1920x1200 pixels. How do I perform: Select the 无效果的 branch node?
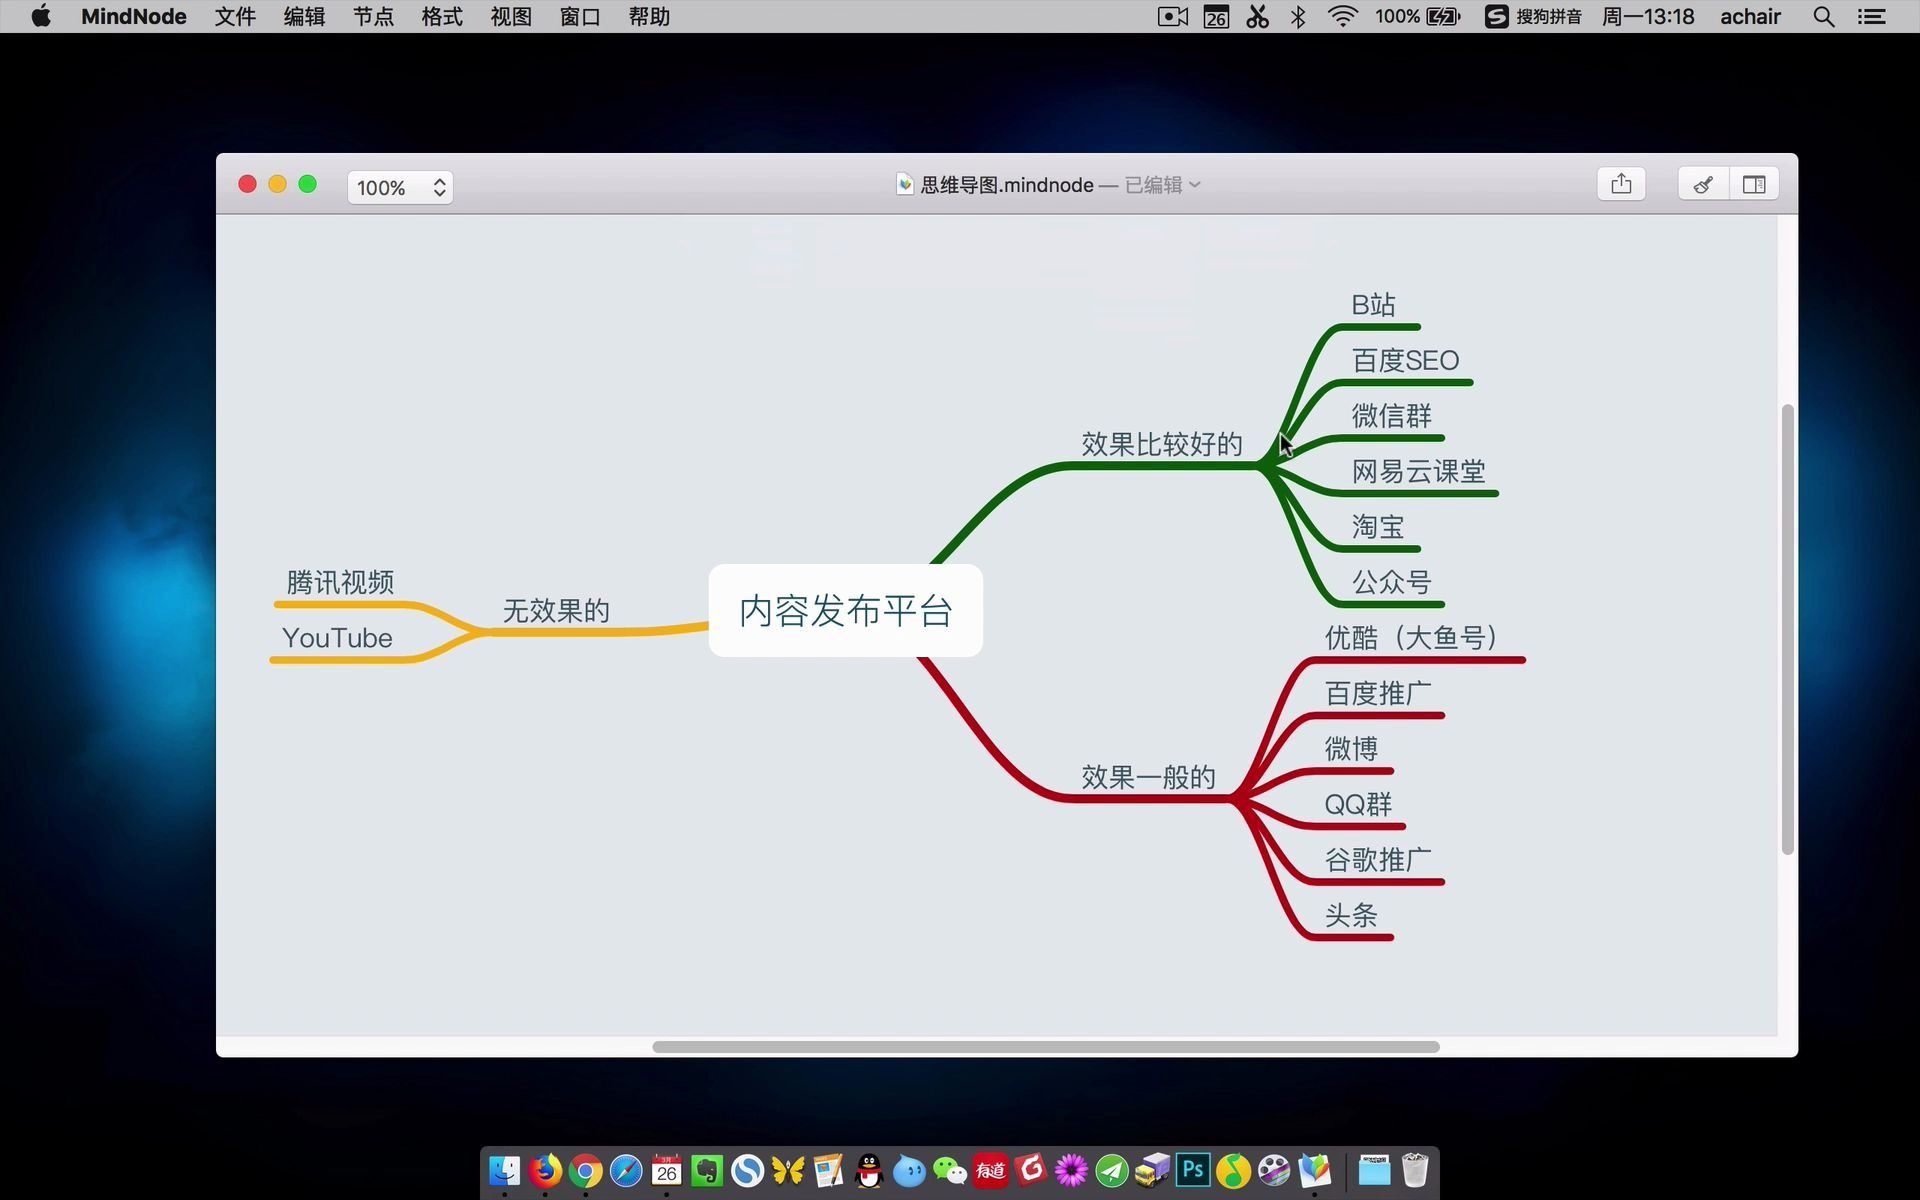pyautogui.click(x=556, y=611)
